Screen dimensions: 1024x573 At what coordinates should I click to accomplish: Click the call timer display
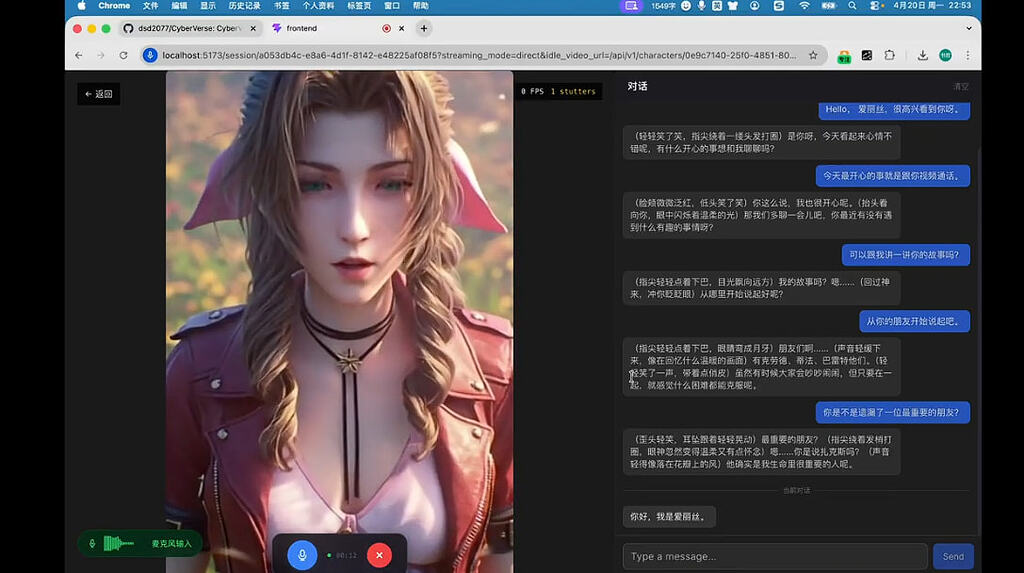point(346,555)
